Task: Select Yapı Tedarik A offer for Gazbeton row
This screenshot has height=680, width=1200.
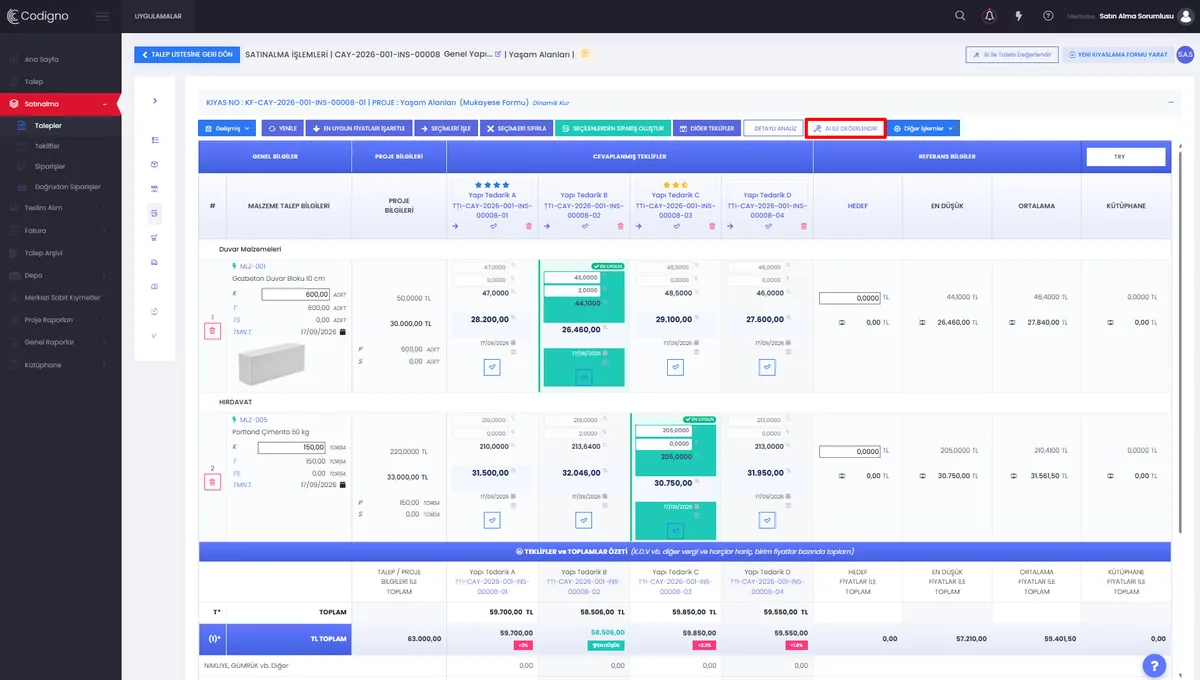Action: point(492,368)
